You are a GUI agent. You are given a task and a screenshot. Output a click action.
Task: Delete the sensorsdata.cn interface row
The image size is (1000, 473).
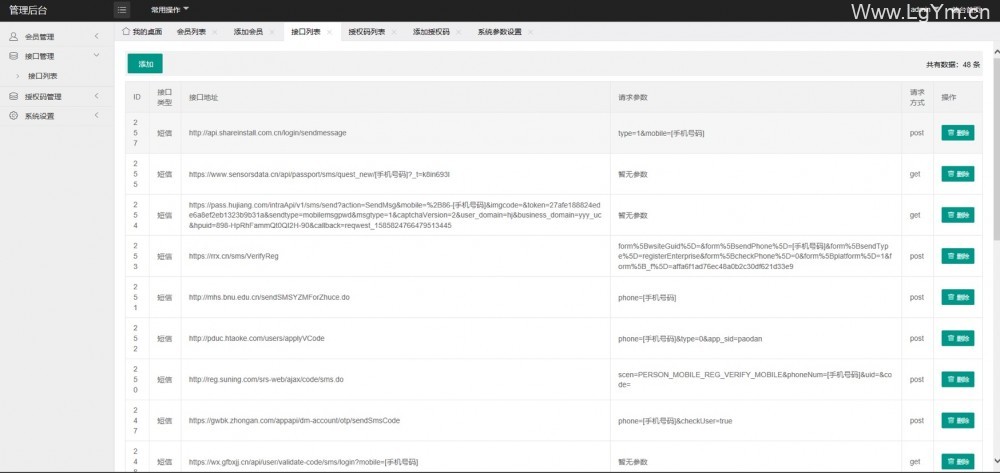tap(958, 174)
